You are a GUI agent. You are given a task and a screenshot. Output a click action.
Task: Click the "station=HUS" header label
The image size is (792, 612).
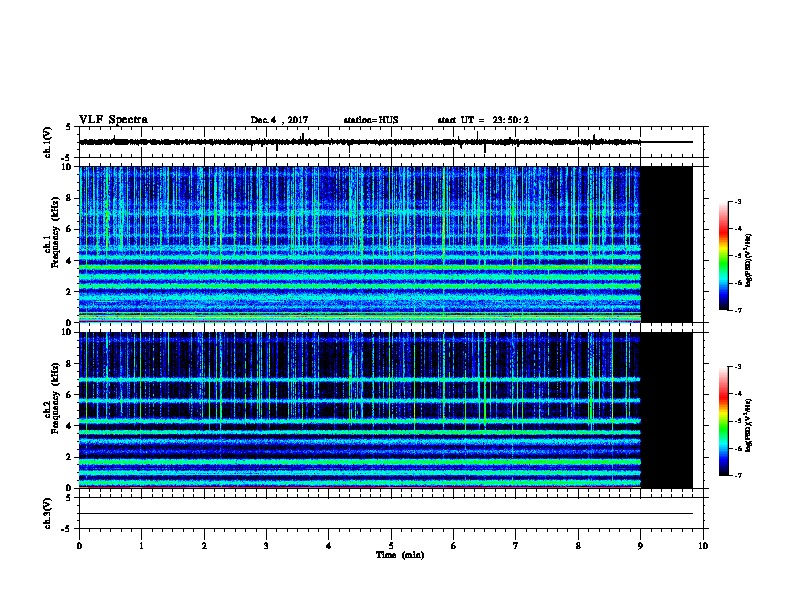tap(371, 120)
